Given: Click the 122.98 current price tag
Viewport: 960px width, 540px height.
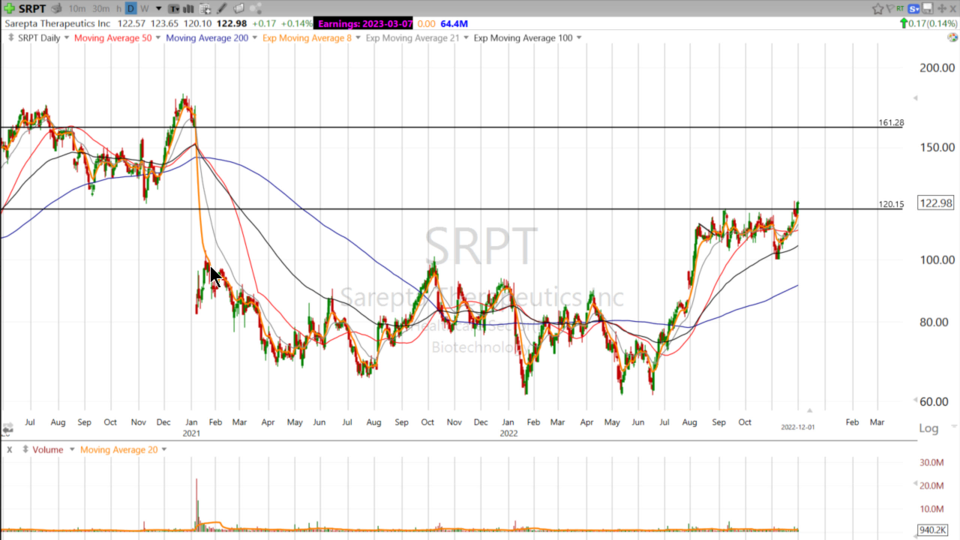Looking at the screenshot, I should click(x=936, y=203).
